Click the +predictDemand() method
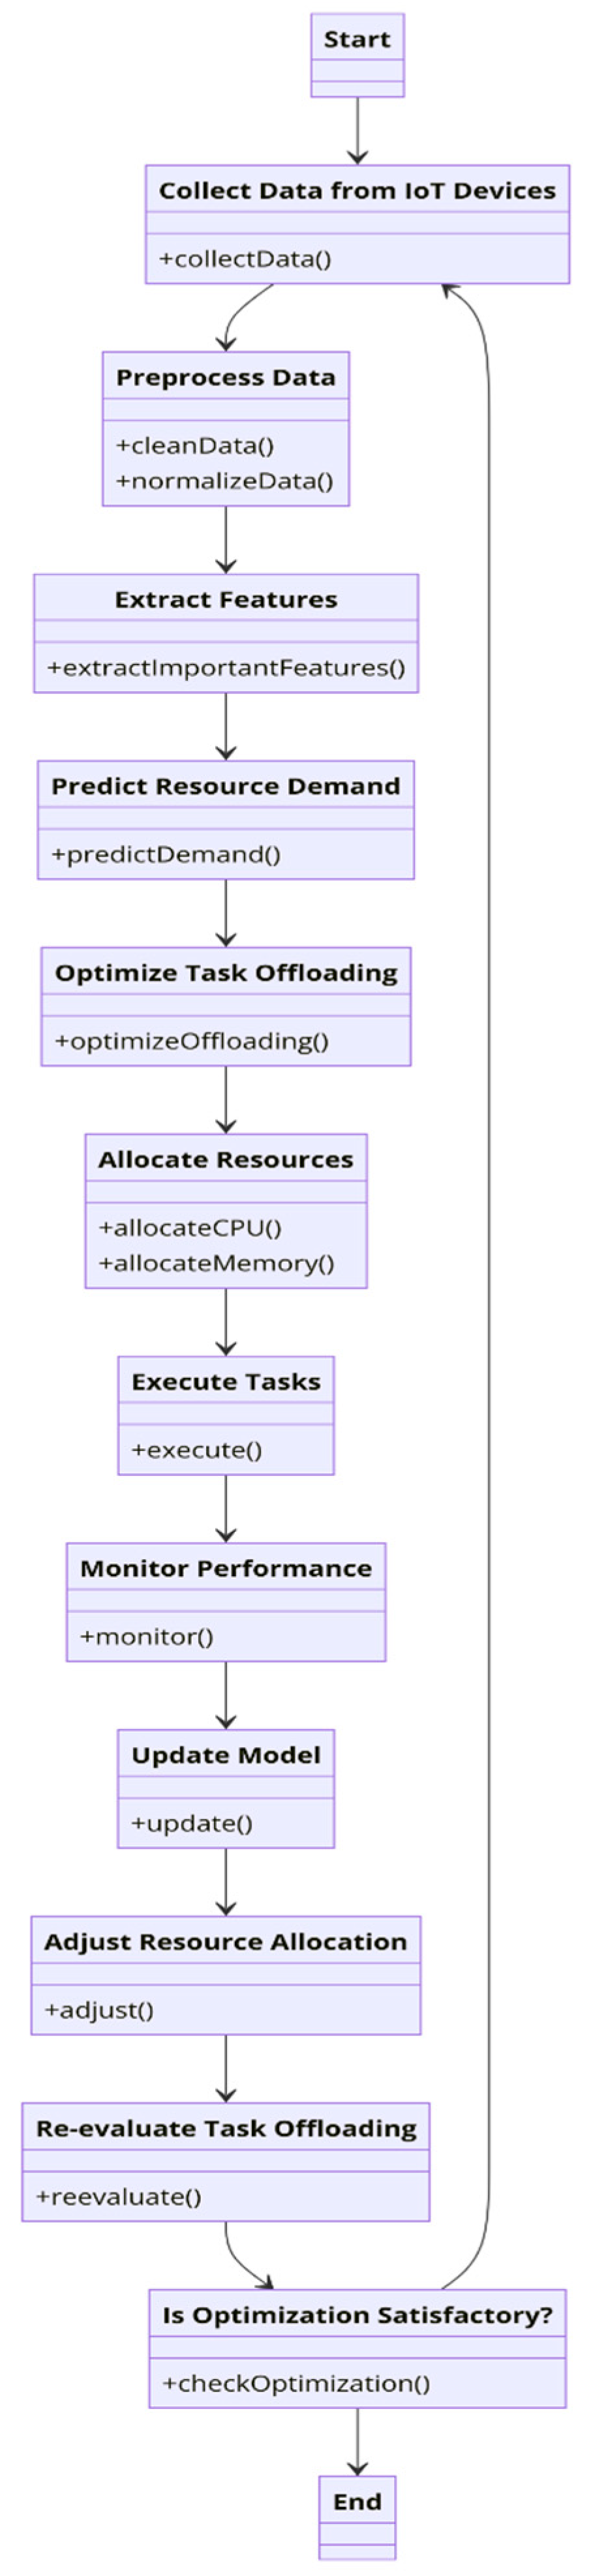 pos(166,855)
